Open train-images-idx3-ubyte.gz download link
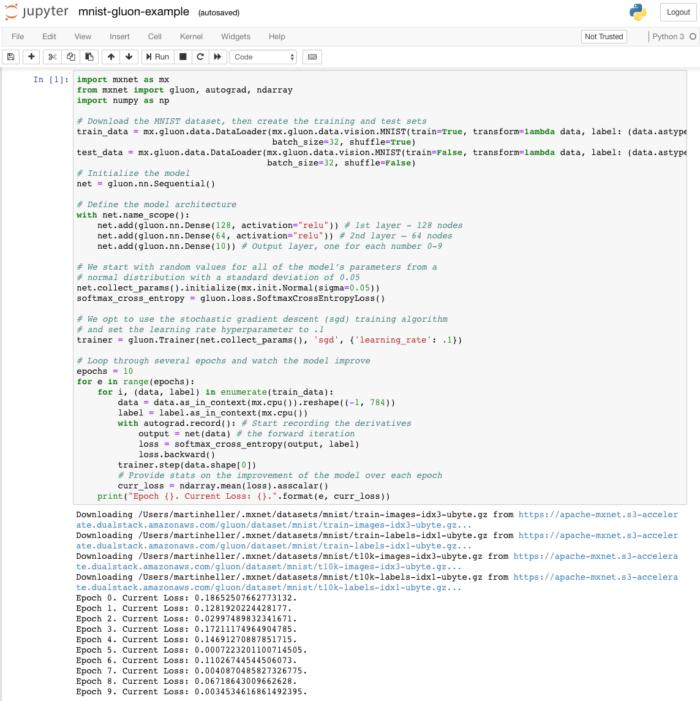Viewport: 700px width, 701px height. [x=377, y=519]
